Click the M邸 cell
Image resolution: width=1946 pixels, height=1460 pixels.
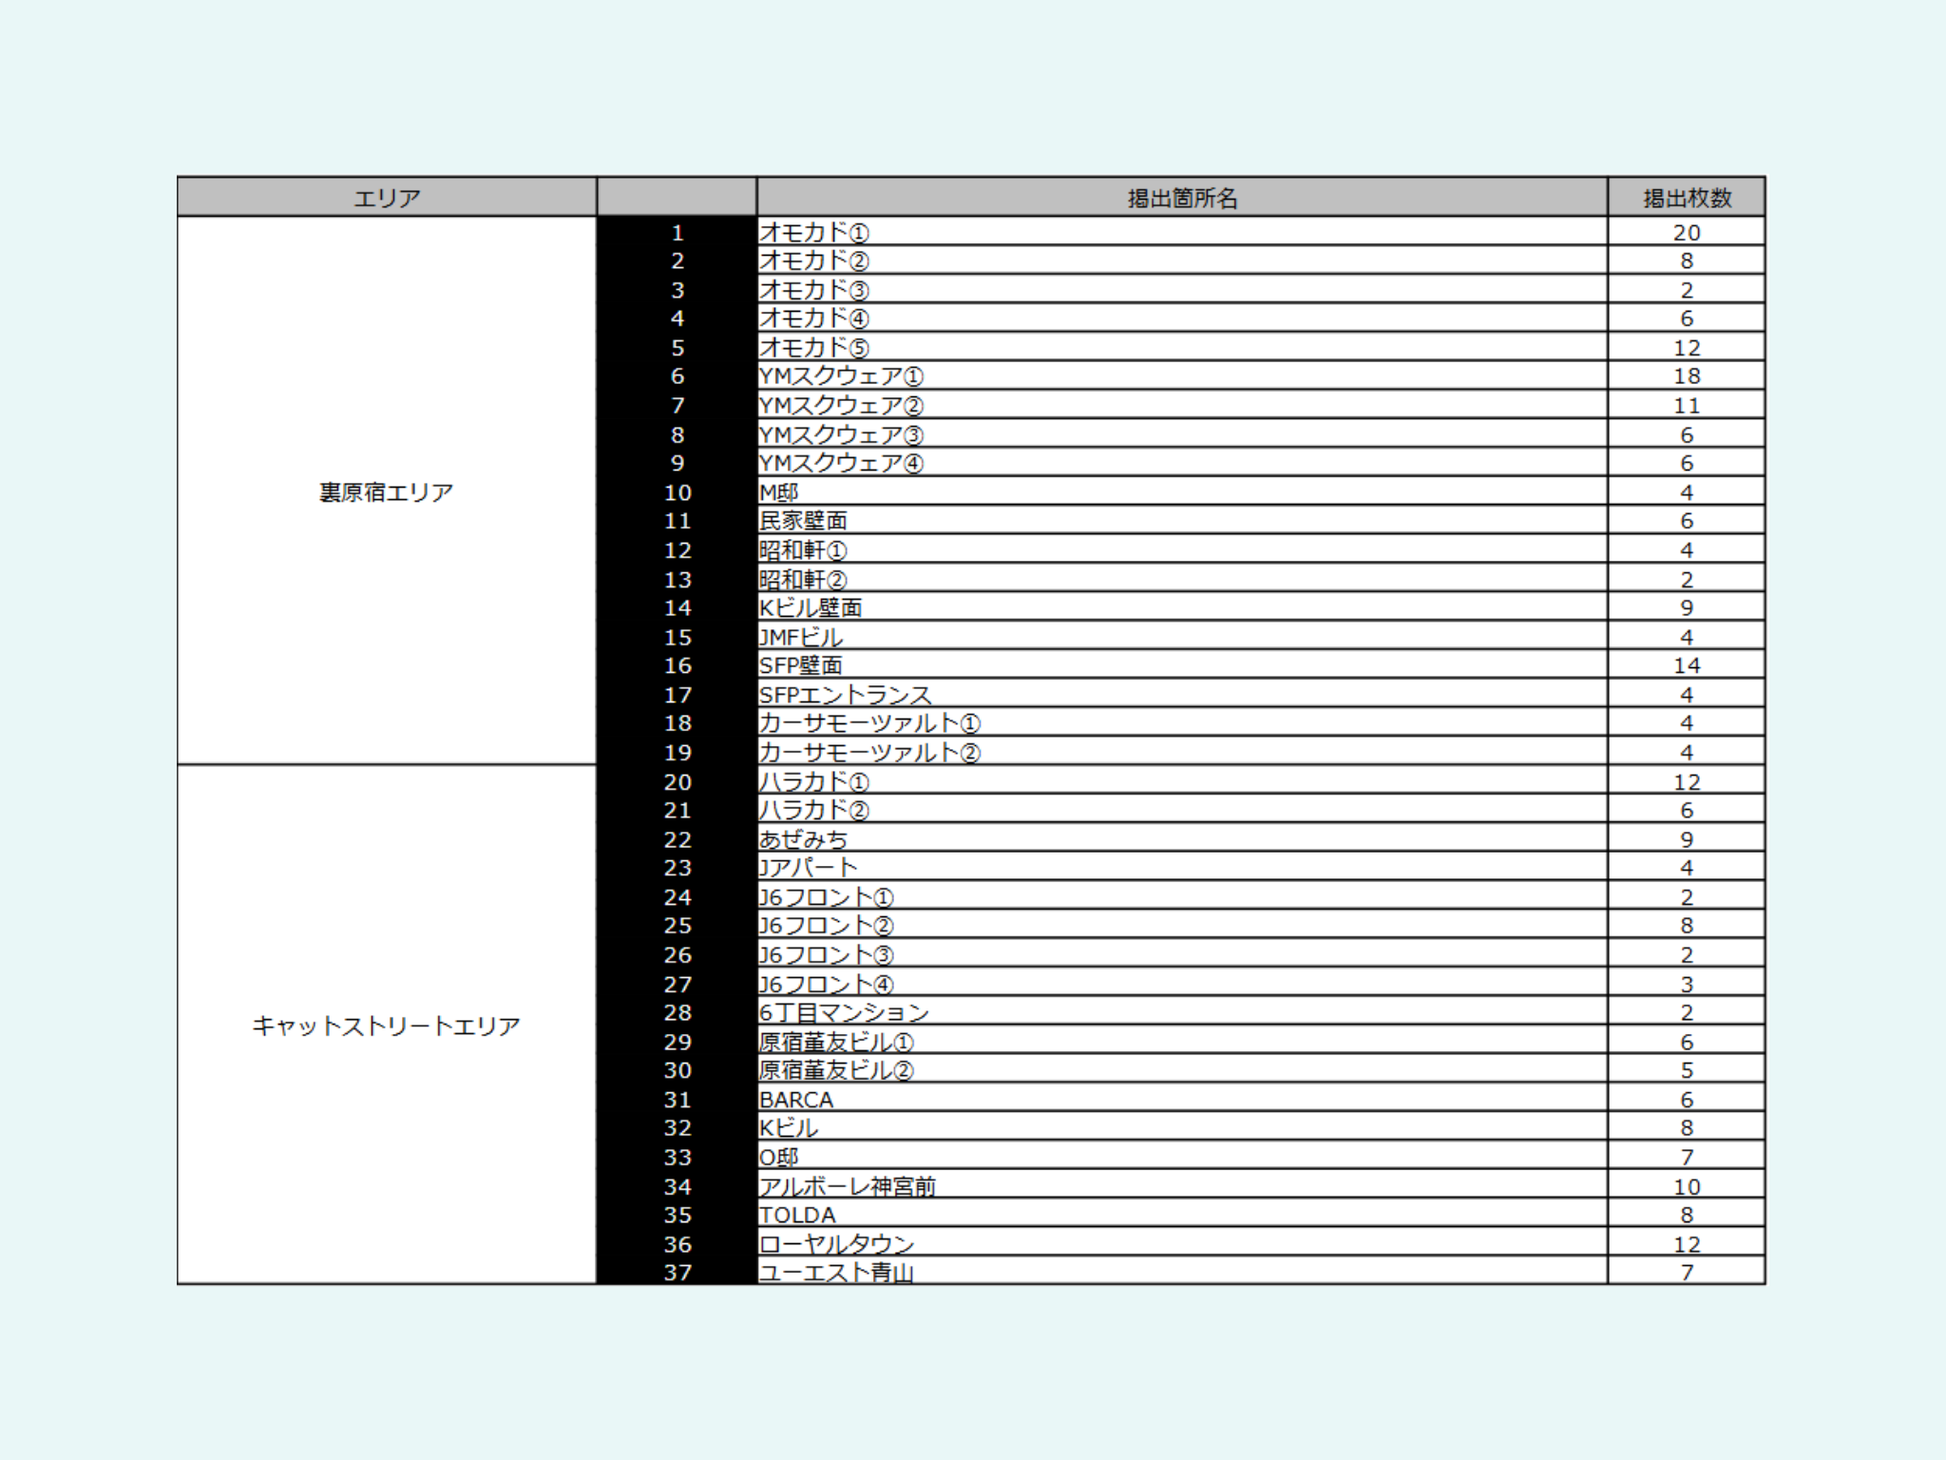tap(1182, 492)
